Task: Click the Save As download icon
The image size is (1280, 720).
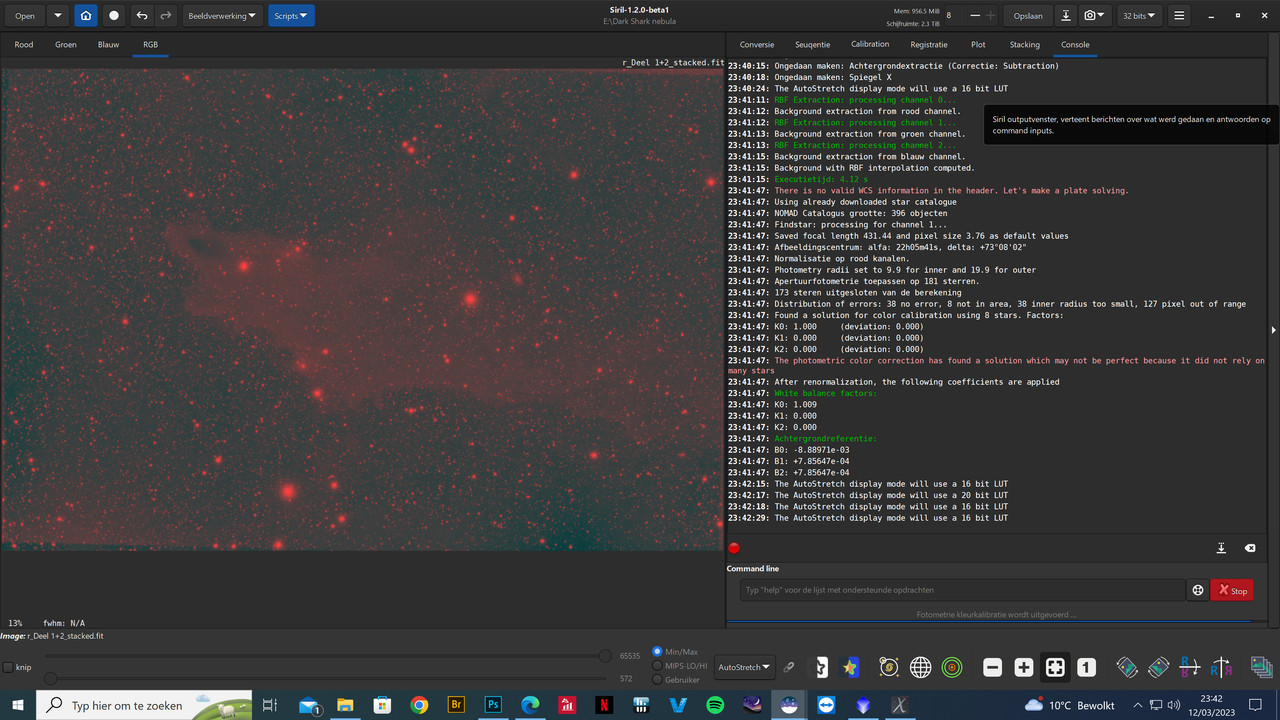Action: [1066, 16]
